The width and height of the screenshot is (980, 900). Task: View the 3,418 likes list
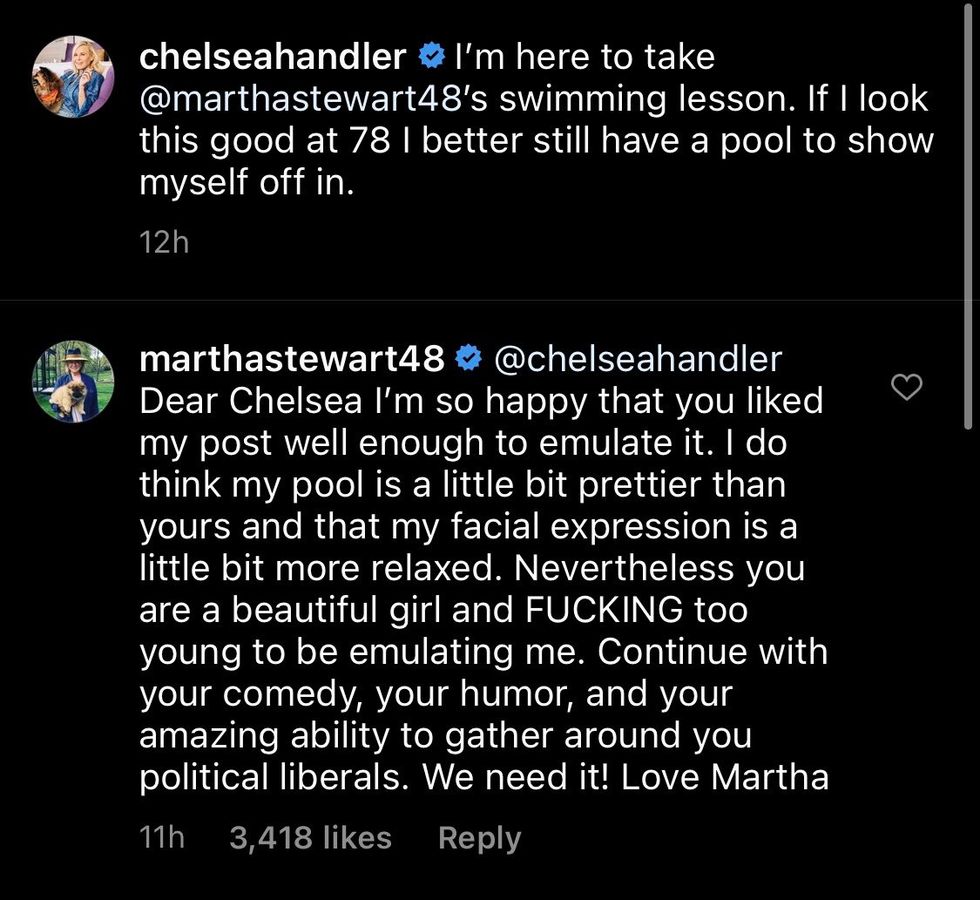pos(310,838)
